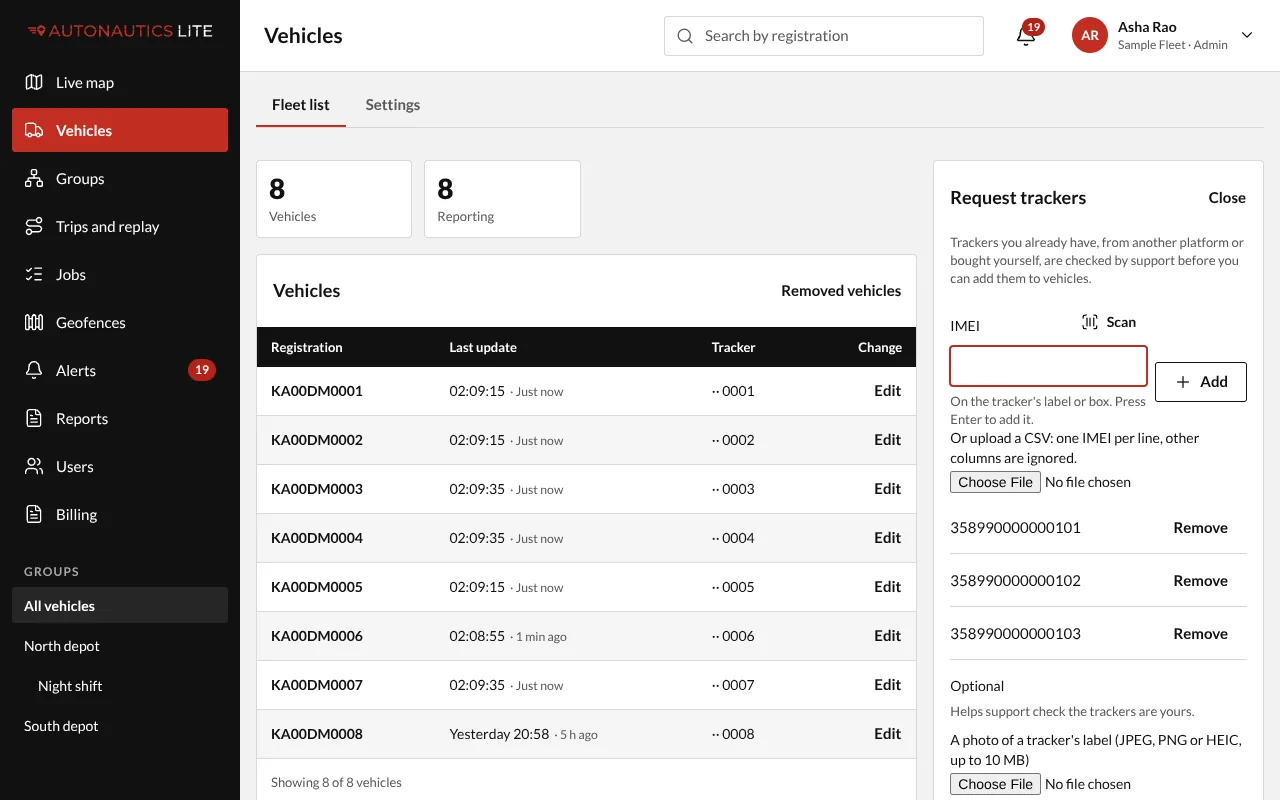The image size is (1280, 800).
Task: Open the Live map icon in sidebar
Action: [x=34, y=82]
